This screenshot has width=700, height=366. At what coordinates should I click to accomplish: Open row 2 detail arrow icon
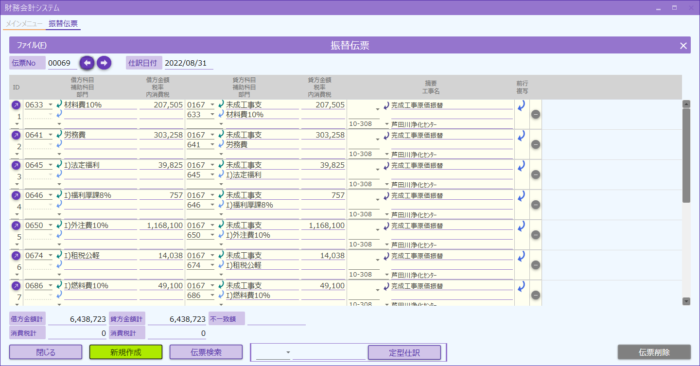(x=16, y=135)
